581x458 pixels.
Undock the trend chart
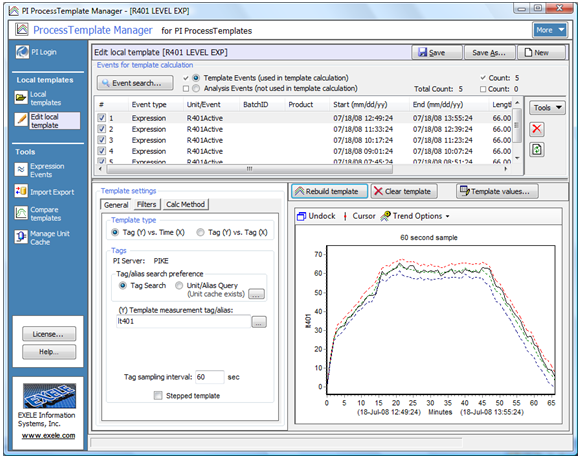click(316, 216)
